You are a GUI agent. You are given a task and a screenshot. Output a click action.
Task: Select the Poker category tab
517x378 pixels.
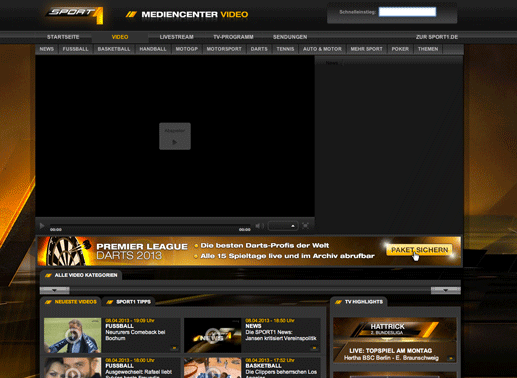click(400, 49)
